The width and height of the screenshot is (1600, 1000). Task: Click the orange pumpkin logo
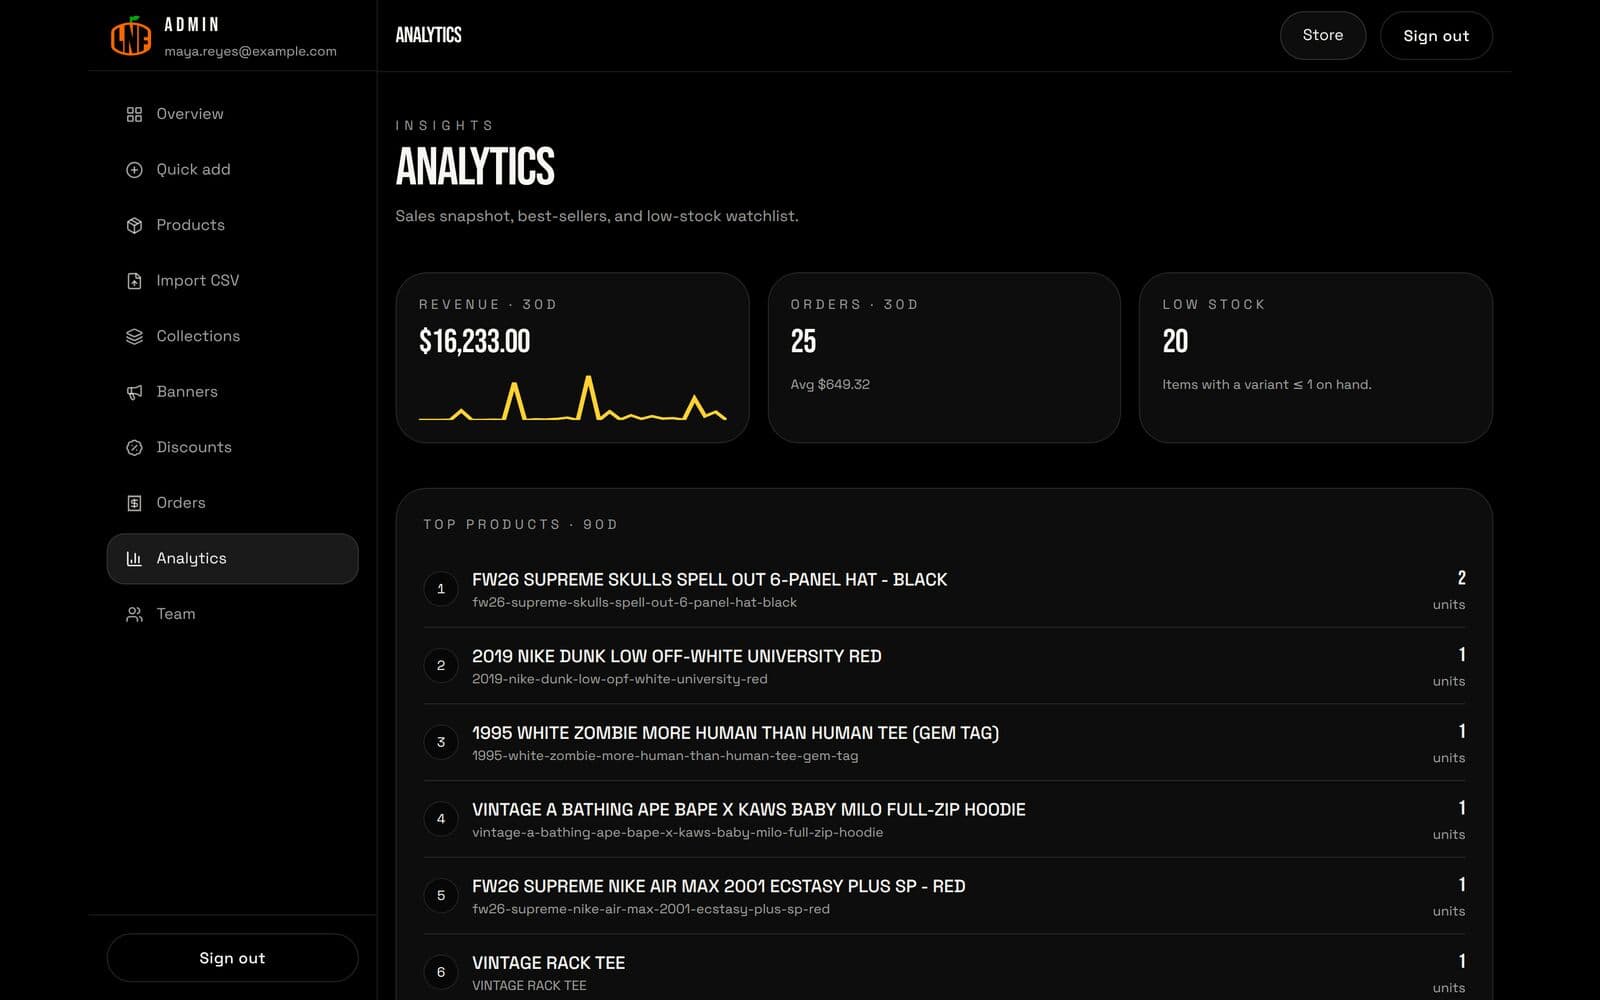tap(131, 36)
